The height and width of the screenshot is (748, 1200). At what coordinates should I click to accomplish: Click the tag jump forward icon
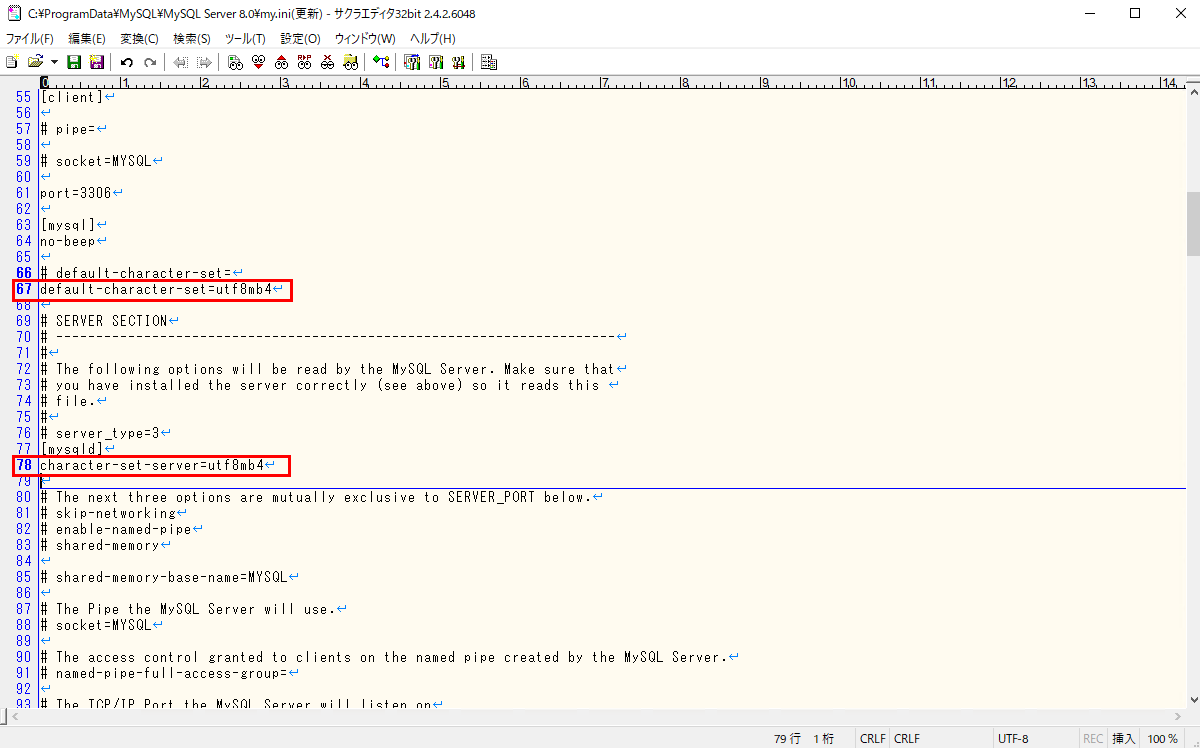pos(204,62)
